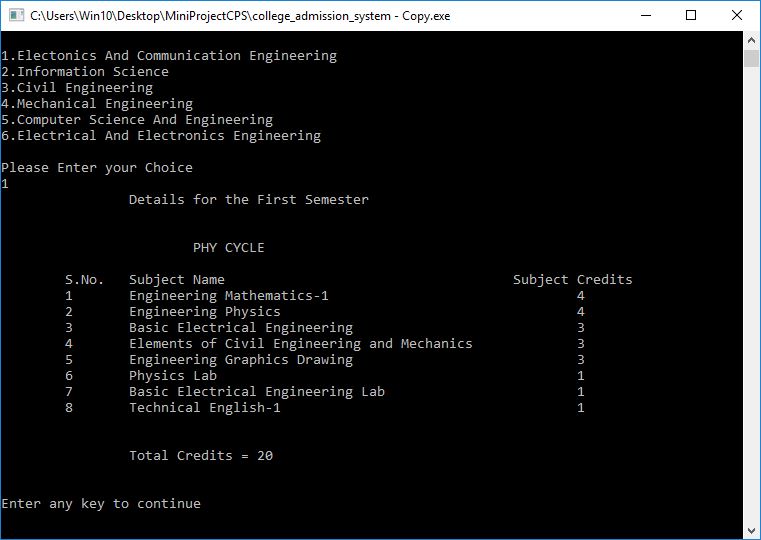The height and width of the screenshot is (540, 761).
Task: Click the vertical scrollbar thumb
Action: coord(752,58)
